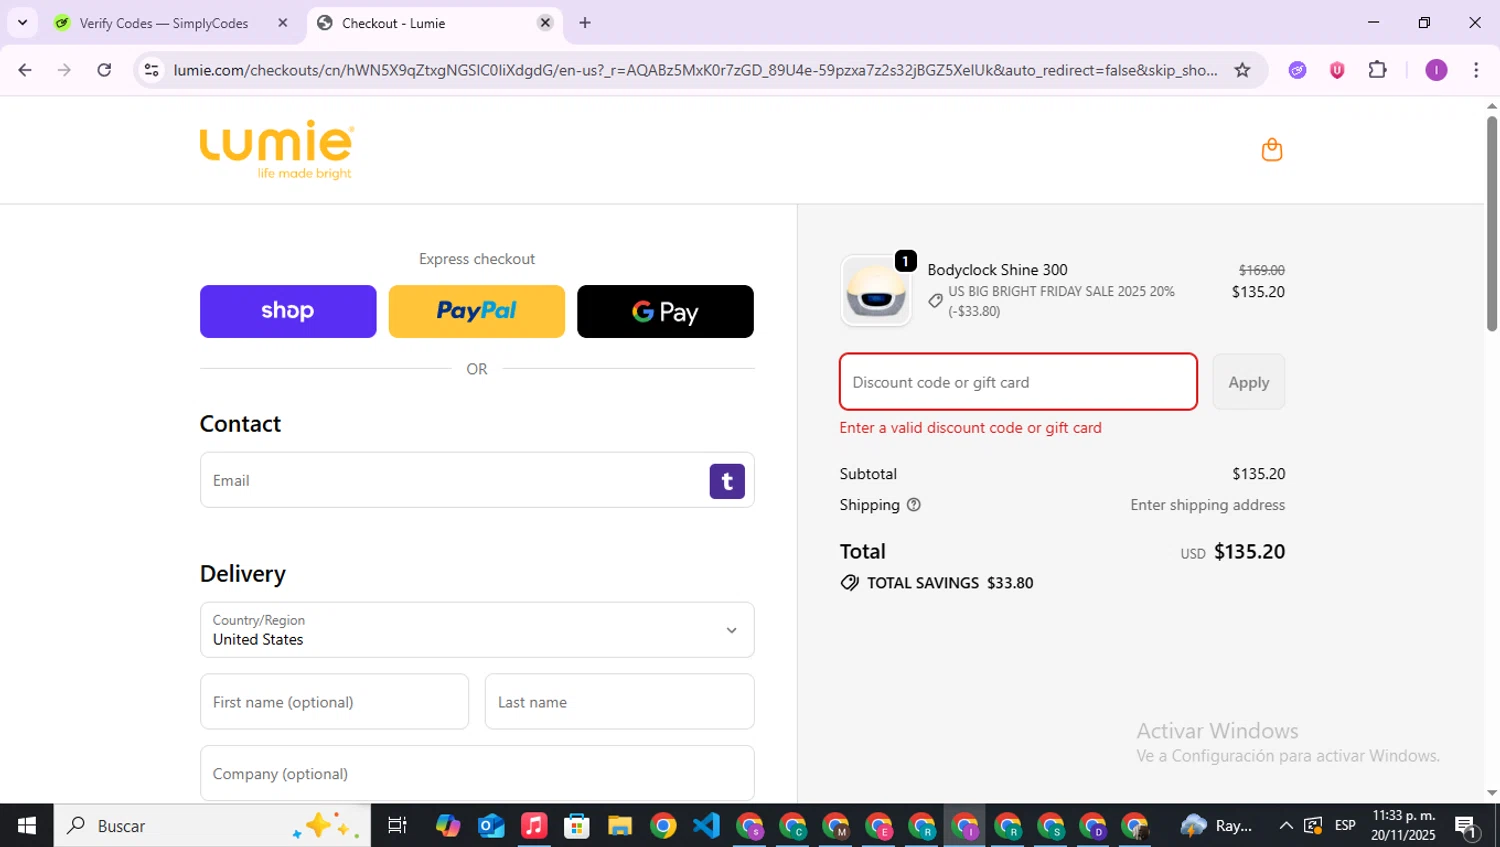1500x847 pixels.
Task: Open the Chrome profile avatar 'I'
Action: 1436,70
